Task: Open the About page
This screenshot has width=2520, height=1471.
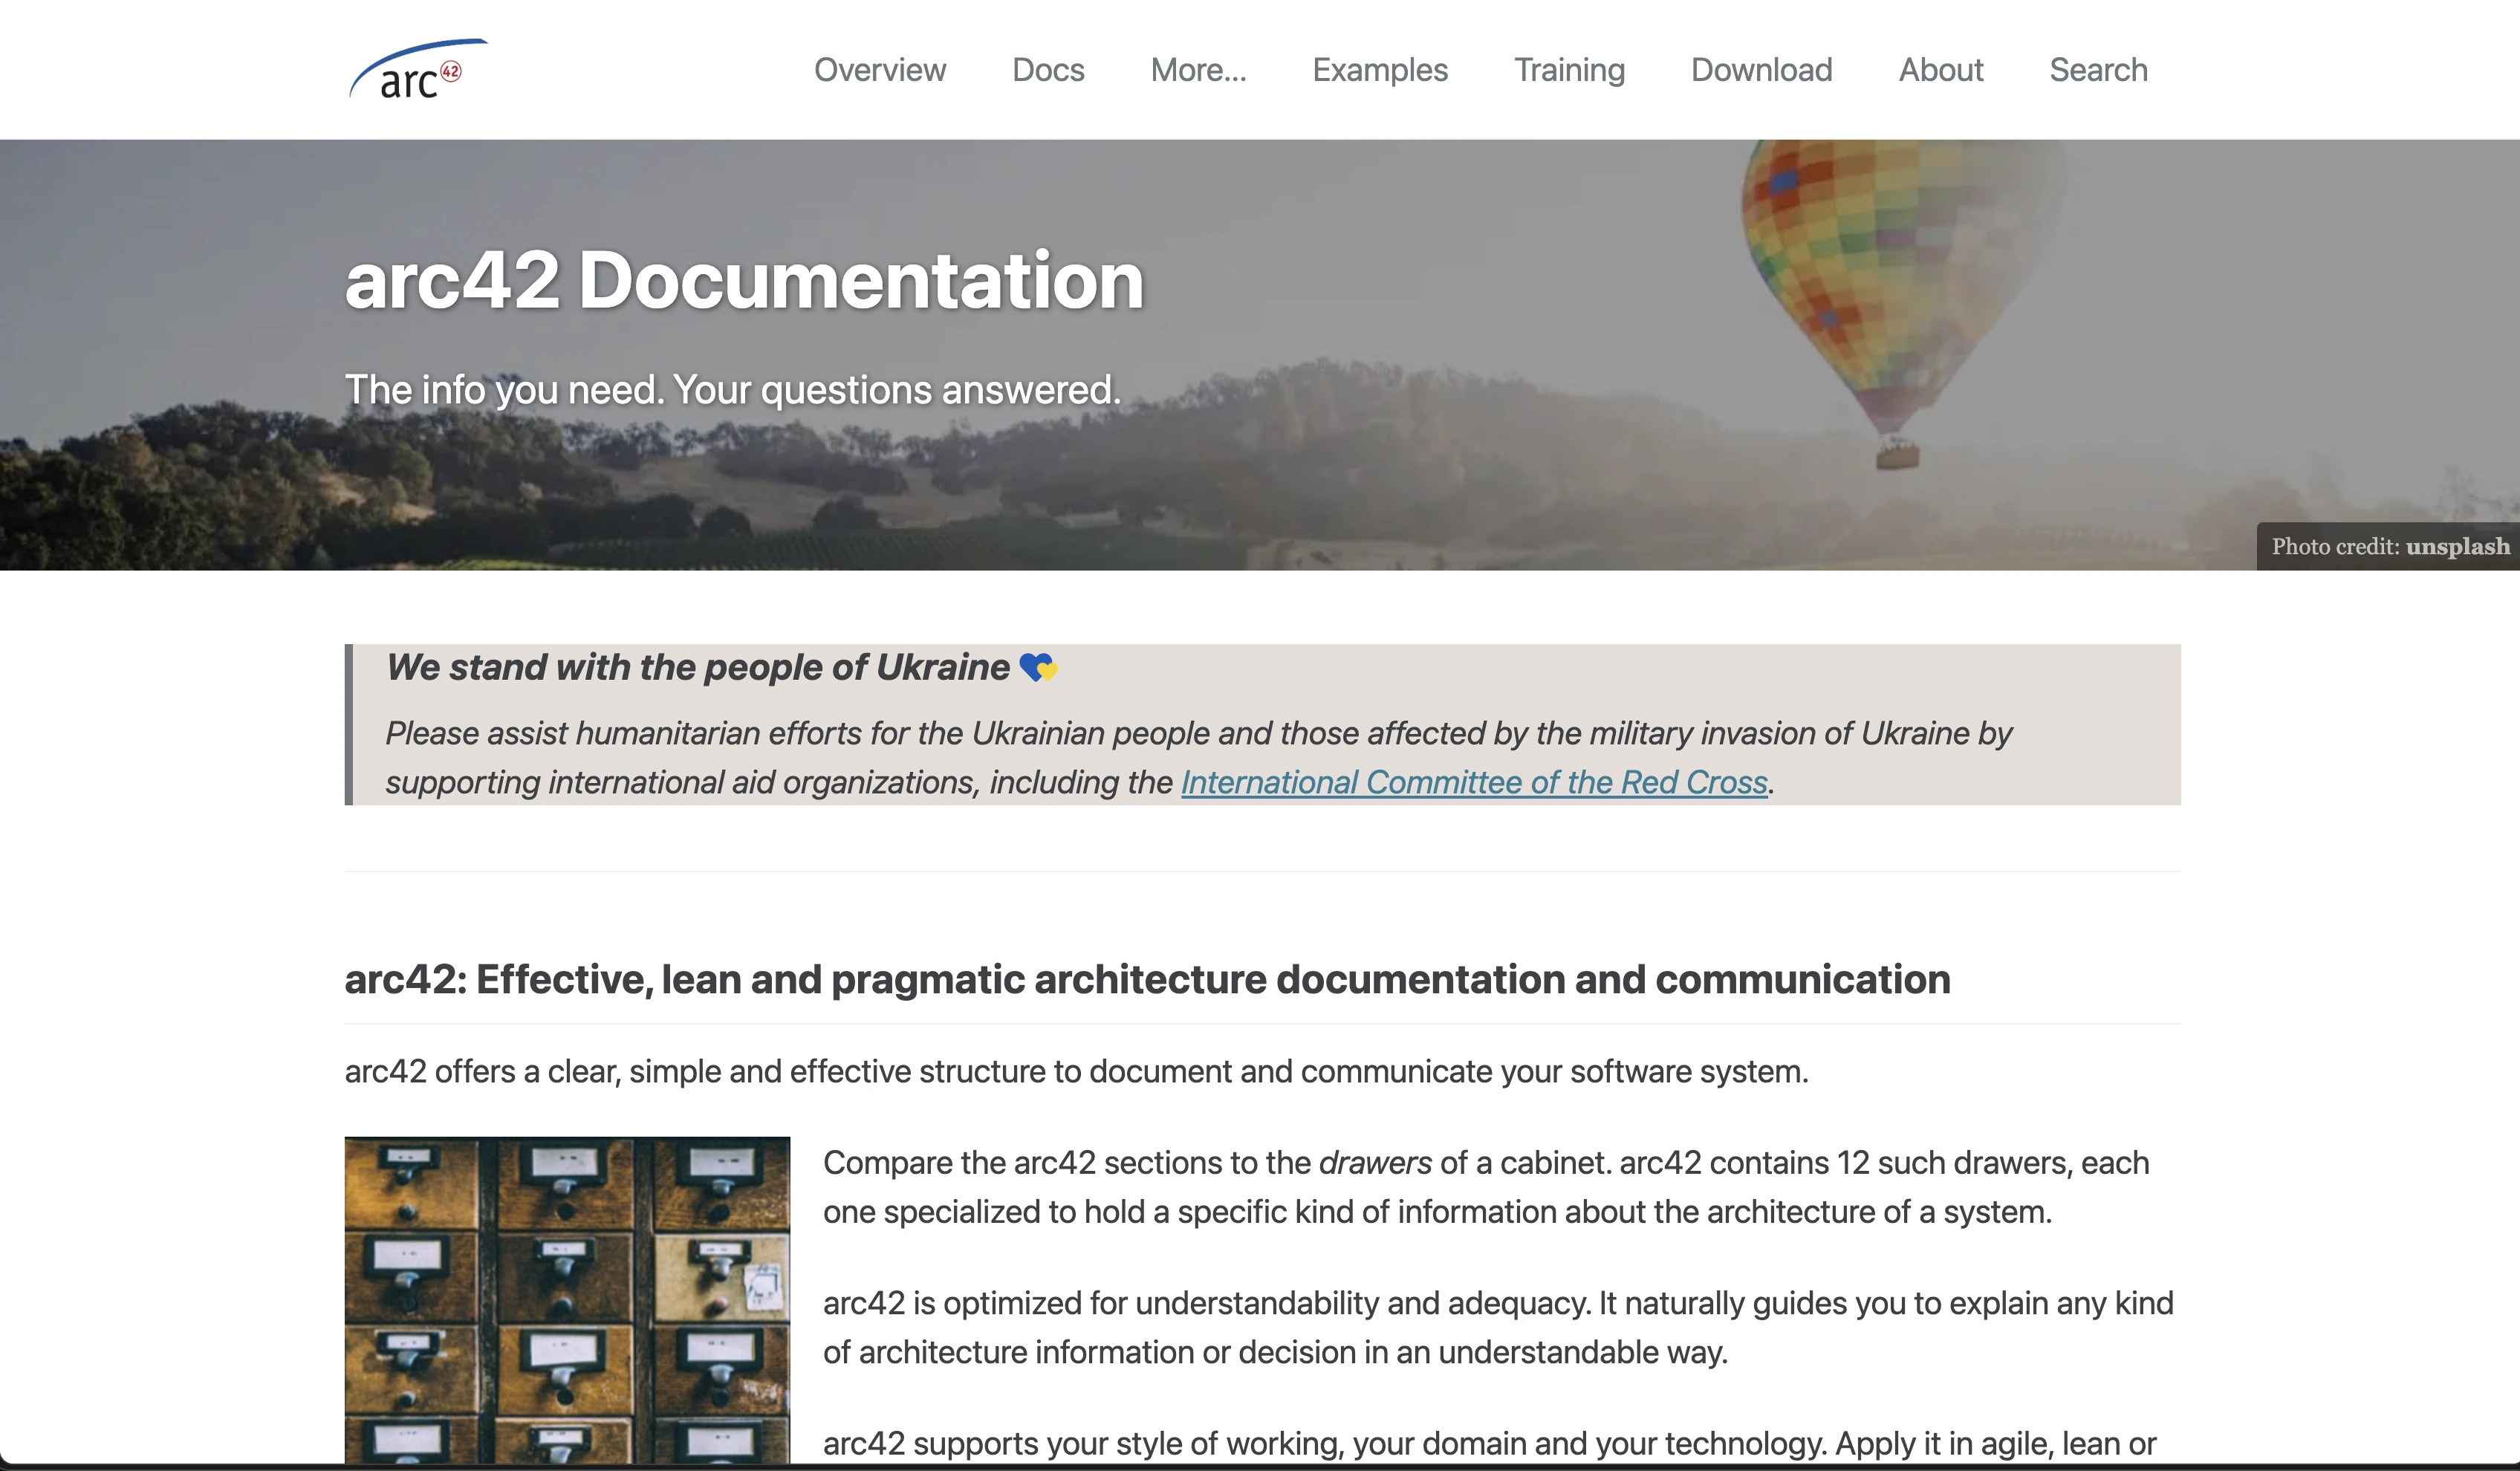Action: point(1940,70)
